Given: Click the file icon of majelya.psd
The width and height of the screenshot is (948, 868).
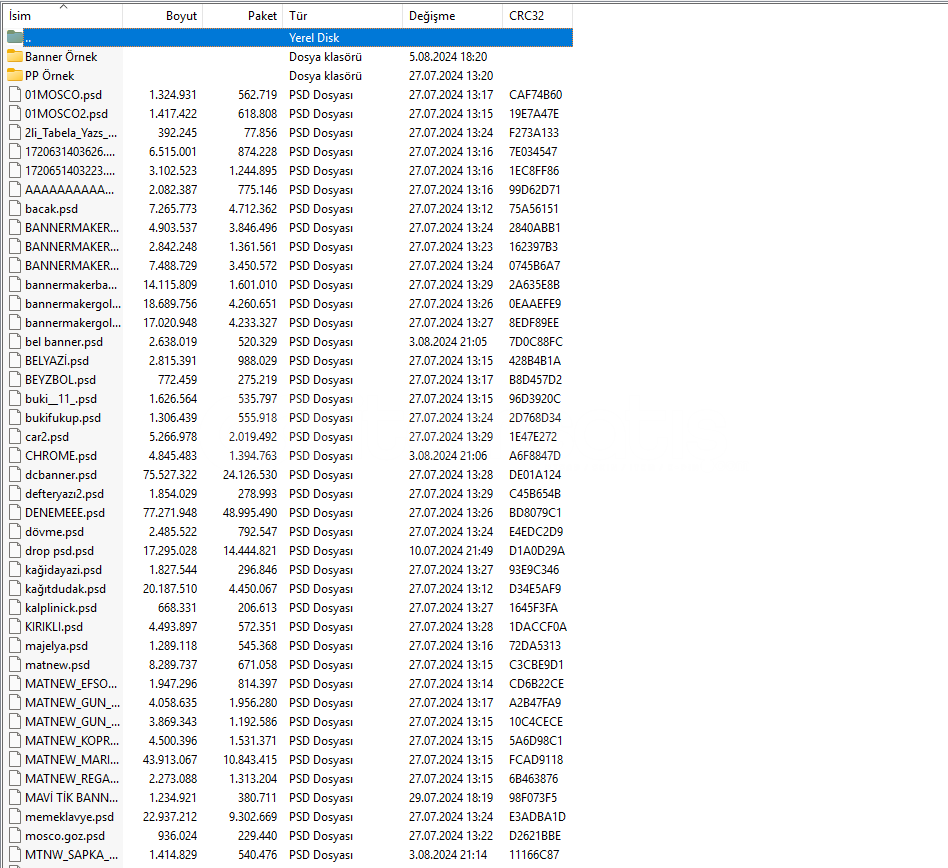Looking at the screenshot, I should coord(15,646).
